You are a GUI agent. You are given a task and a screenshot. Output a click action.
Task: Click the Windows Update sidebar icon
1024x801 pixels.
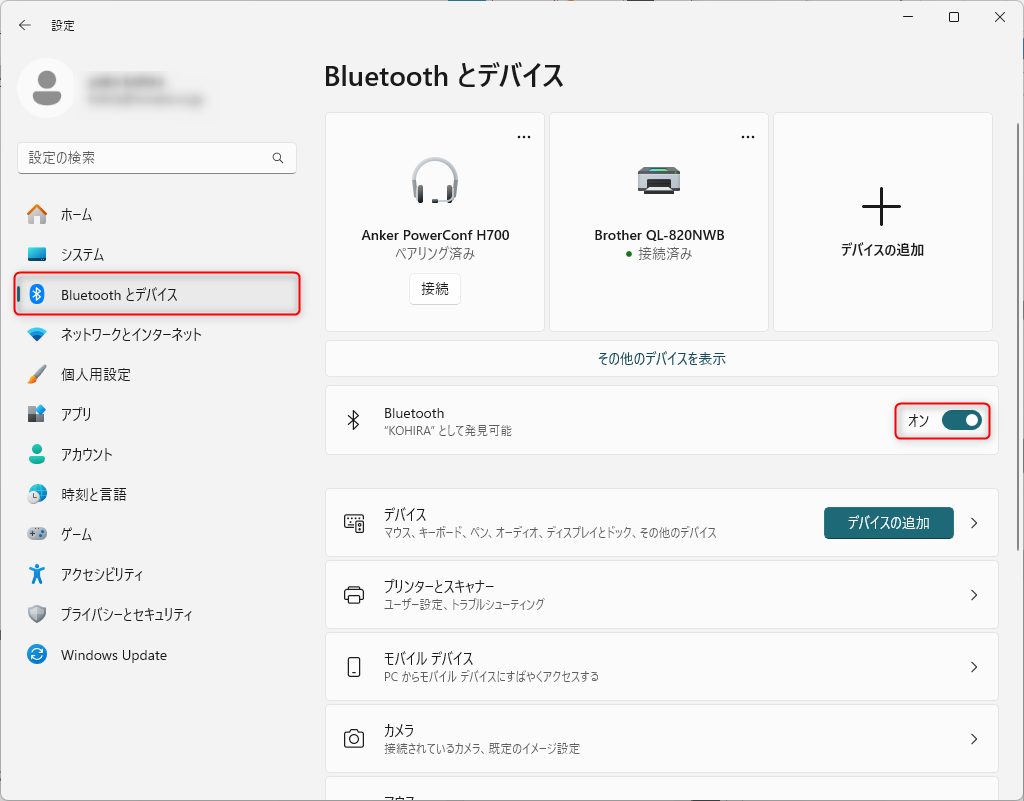pos(37,655)
